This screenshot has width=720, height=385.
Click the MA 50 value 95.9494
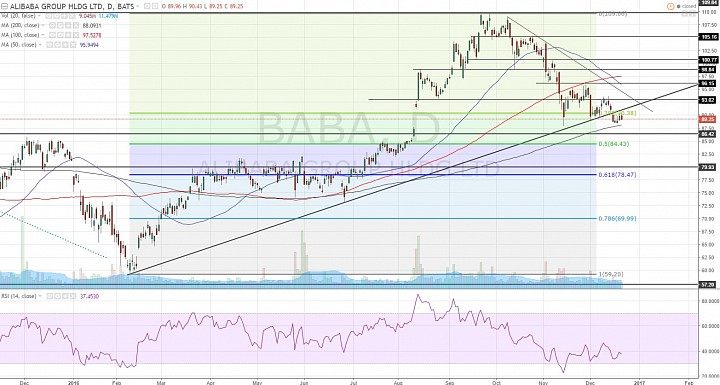click(x=89, y=45)
